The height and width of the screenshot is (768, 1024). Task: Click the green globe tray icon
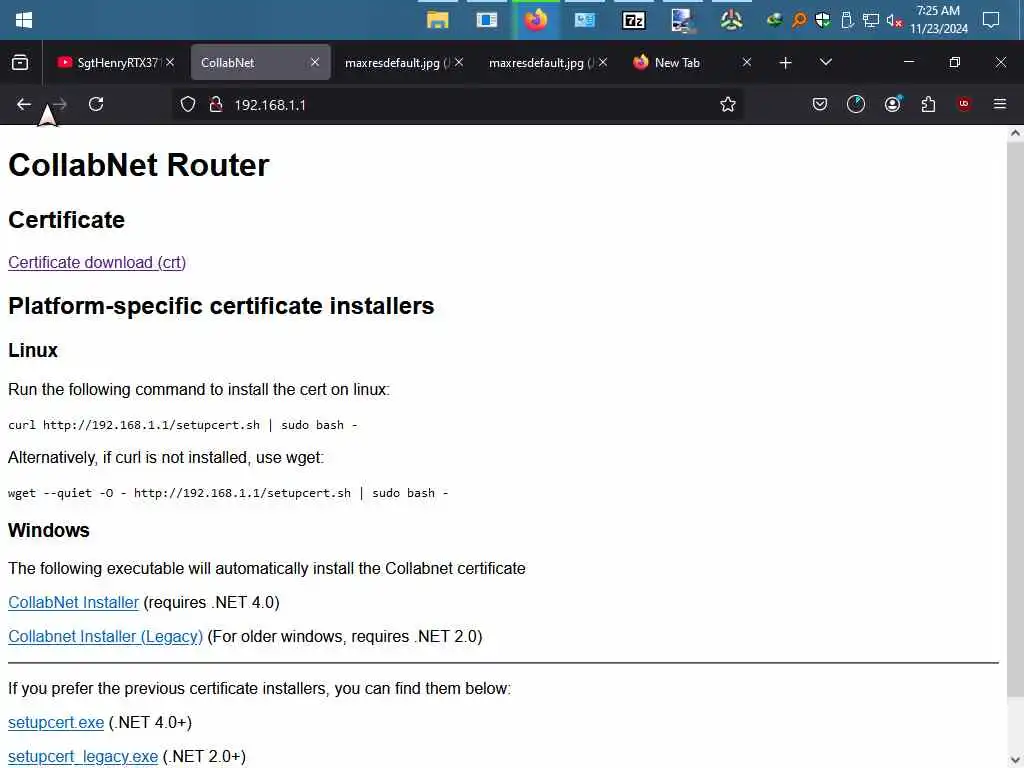coord(775,20)
